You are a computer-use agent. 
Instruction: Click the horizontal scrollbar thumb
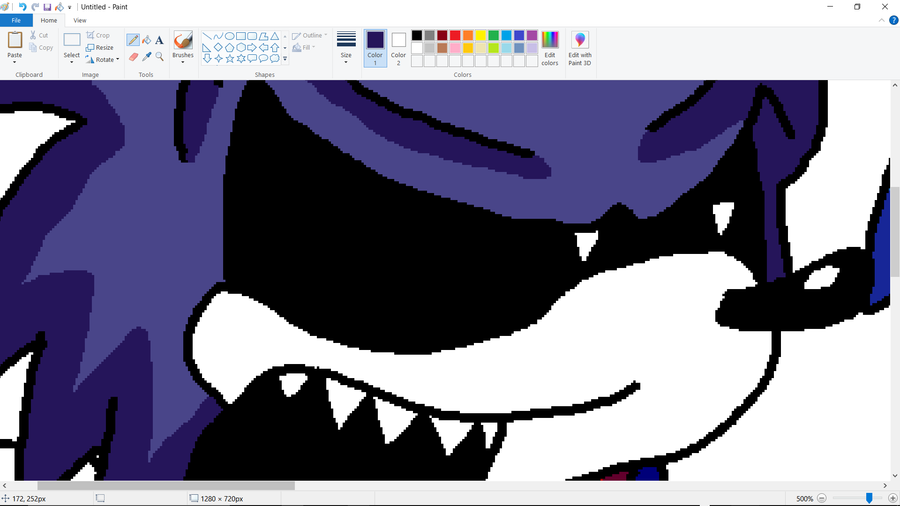point(166,486)
